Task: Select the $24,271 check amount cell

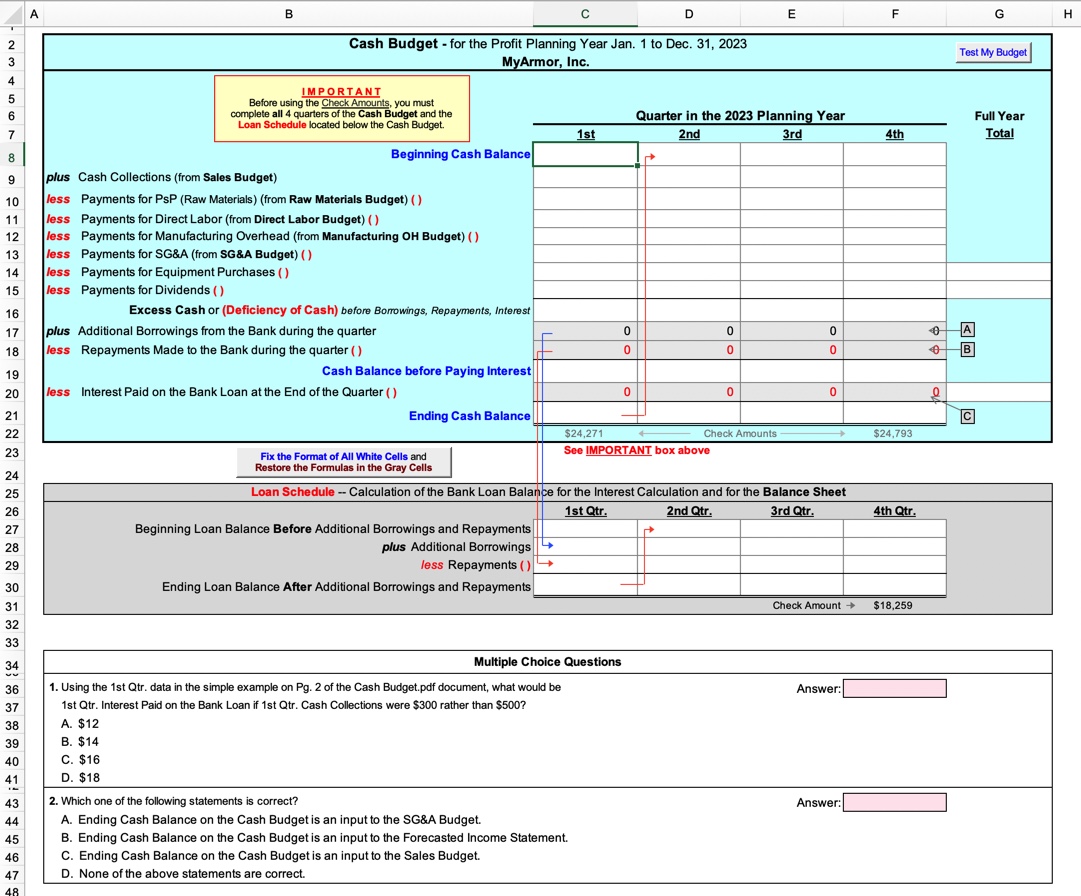Action: [x=585, y=433]
